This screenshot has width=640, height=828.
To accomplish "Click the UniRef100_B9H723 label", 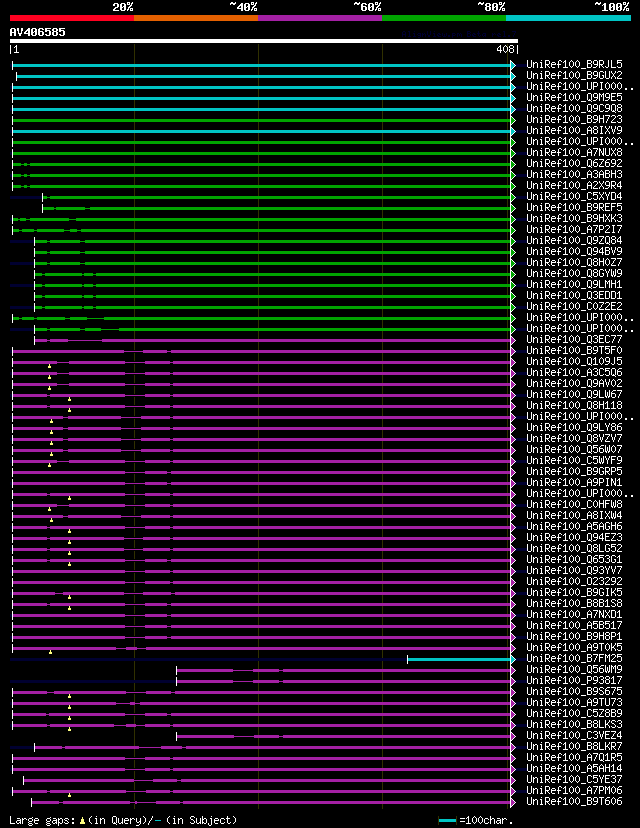I will pos(574,119).
